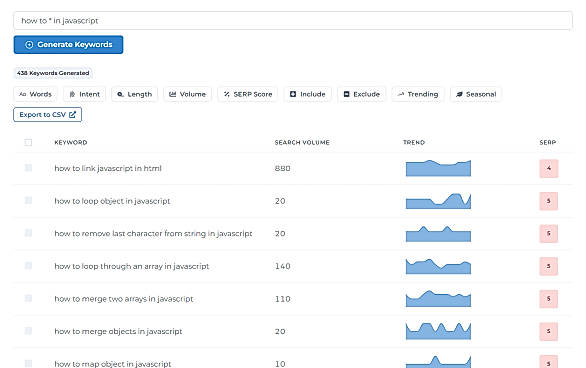Check the 'how to merge objects in javascript' row
Screen dimensions: 586x368
click(x=28, y=331)
